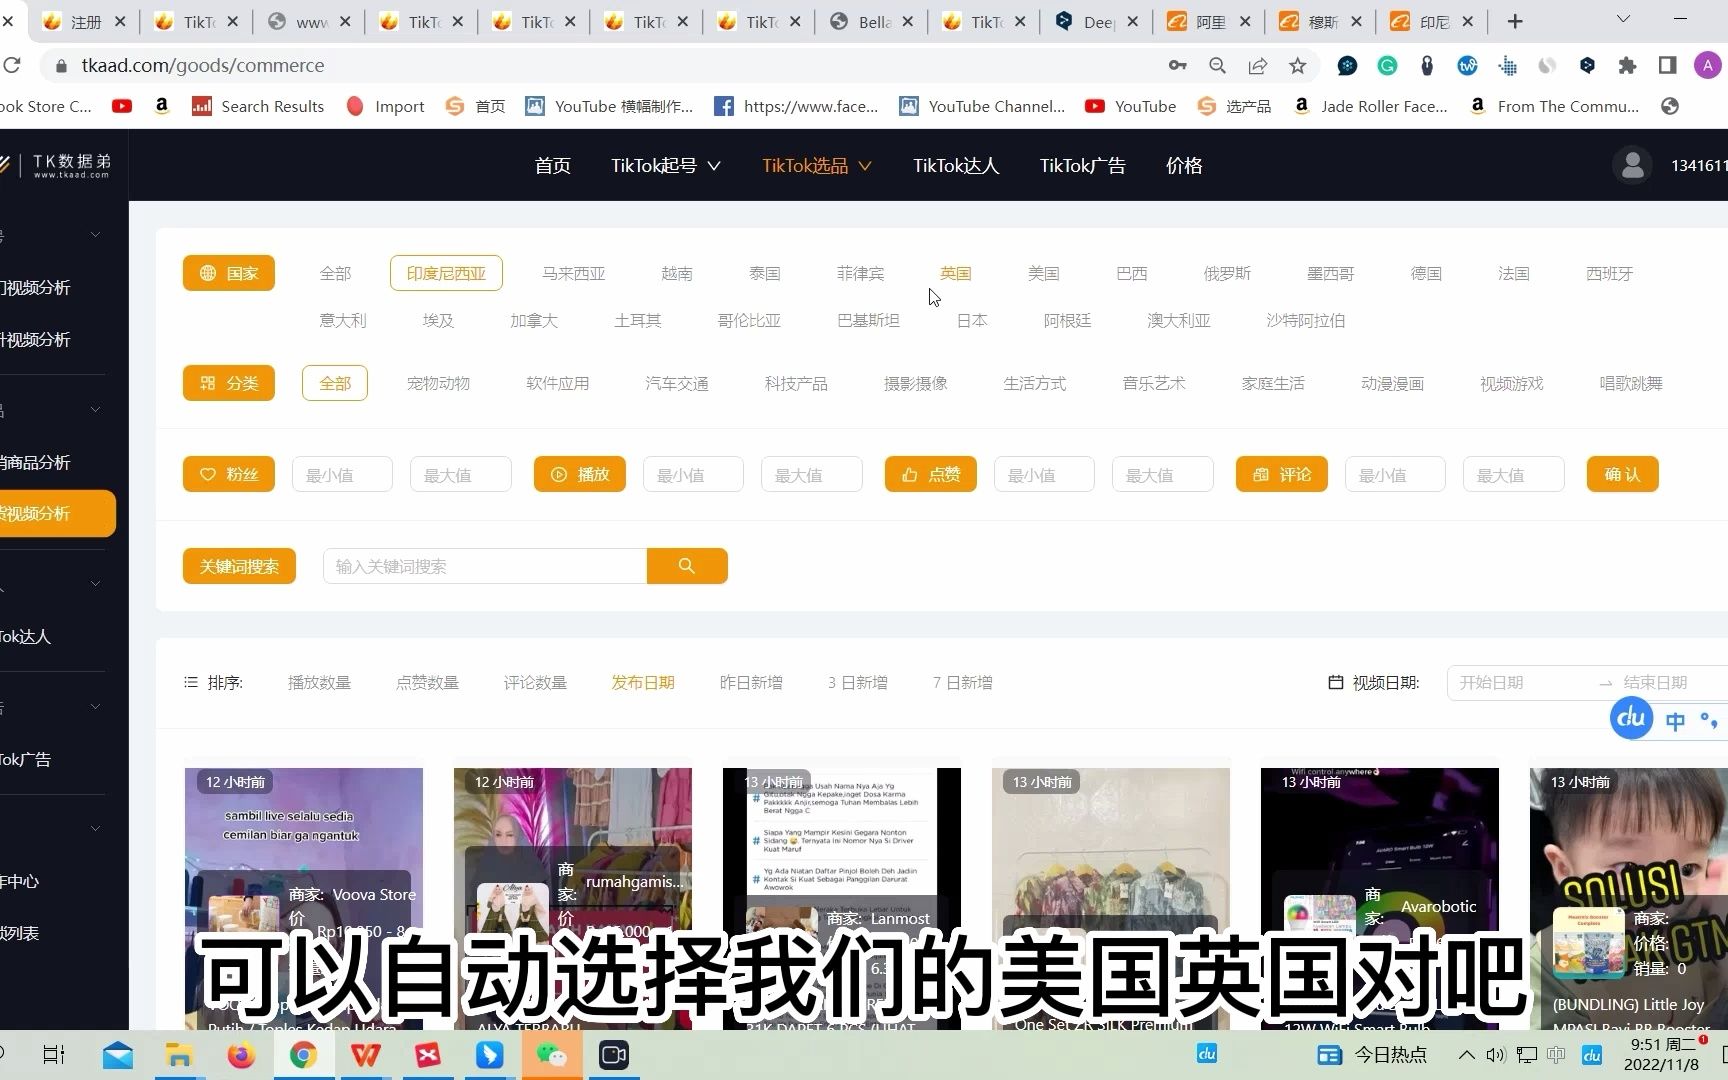Image resolution: width=1728 pixels, height=1080 pixels.
Task: Sort videos by 7 日新增
Action: click(x=962, y=682)
